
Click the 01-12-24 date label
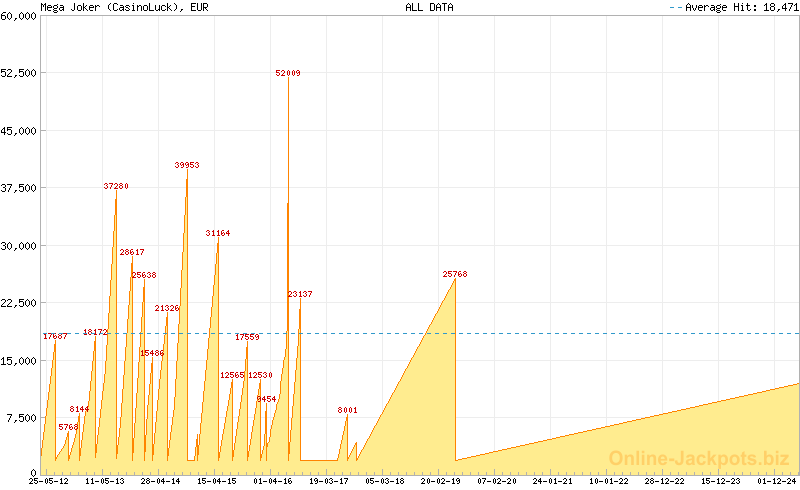pyautogui.click(x=777, y=481)
